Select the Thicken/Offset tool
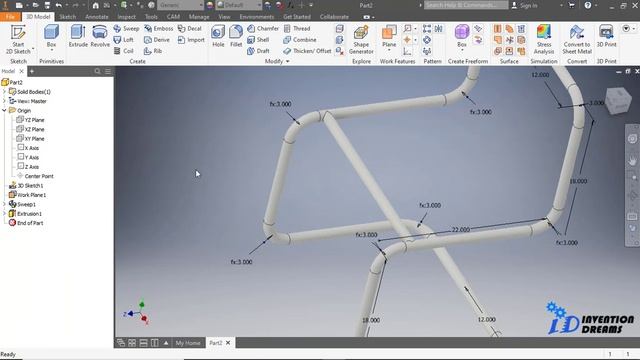640x360 pixels. 307,51
